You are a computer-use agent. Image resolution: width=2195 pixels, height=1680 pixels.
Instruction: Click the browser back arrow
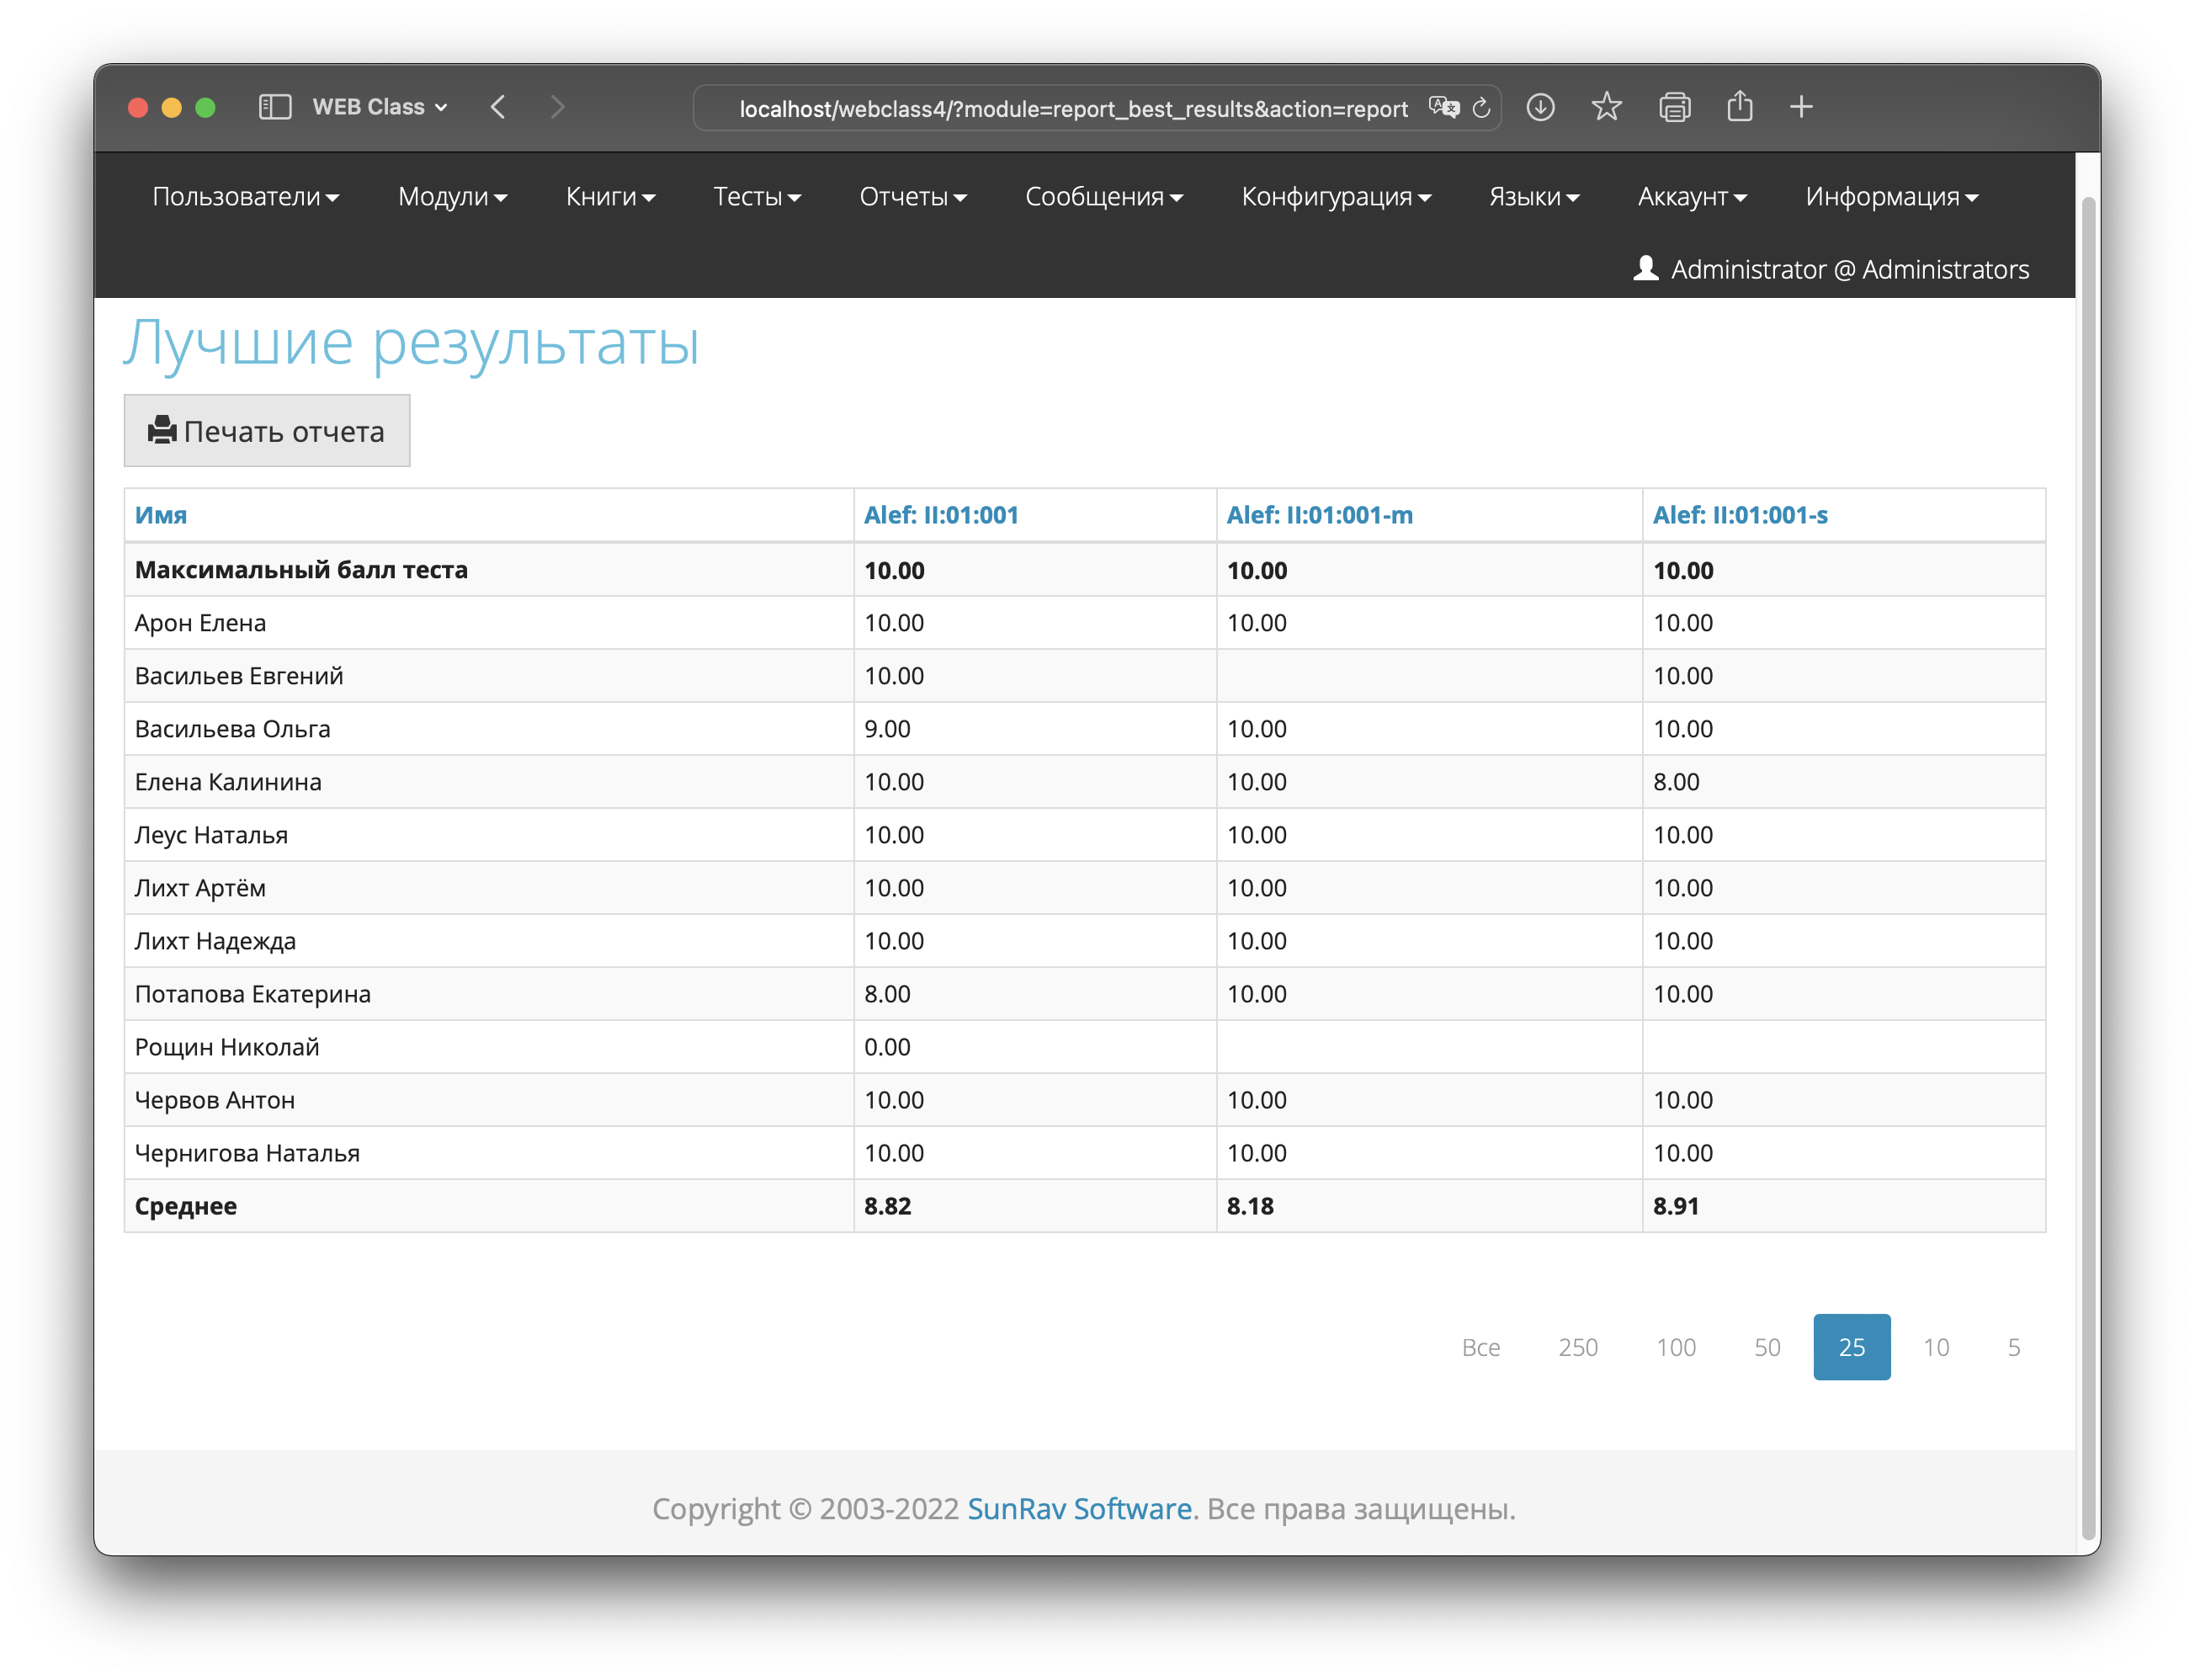point(498,107)
